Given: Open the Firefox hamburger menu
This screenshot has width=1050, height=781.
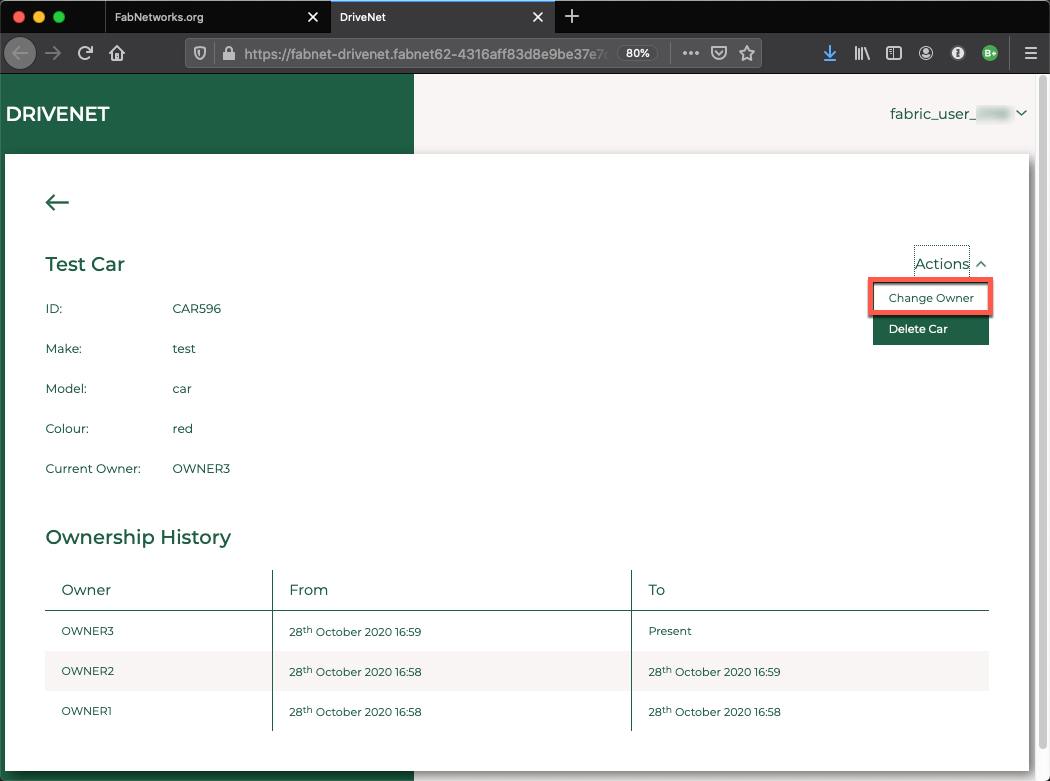Looking at the screenshot, I should 1031,54.
